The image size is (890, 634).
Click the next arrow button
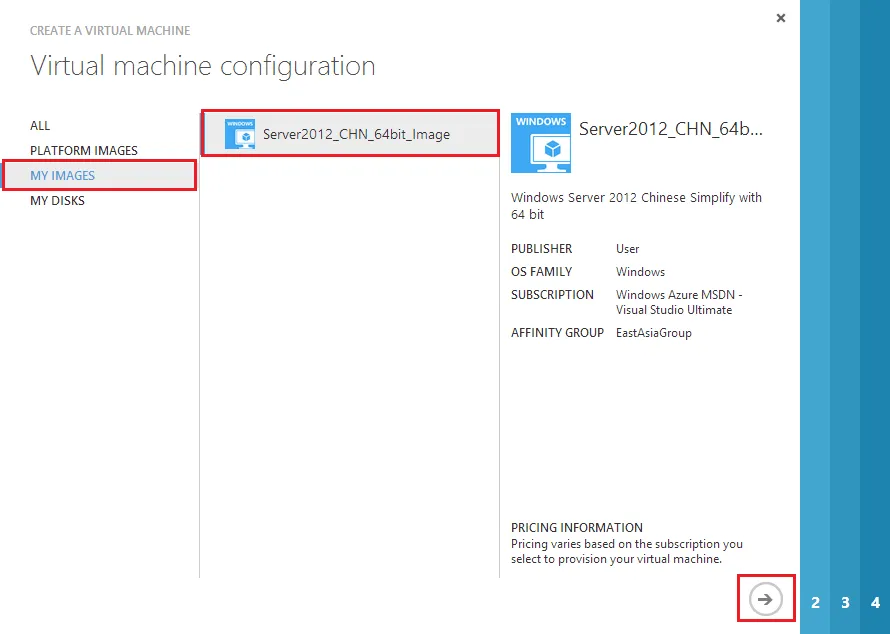(x=765, y=599)
